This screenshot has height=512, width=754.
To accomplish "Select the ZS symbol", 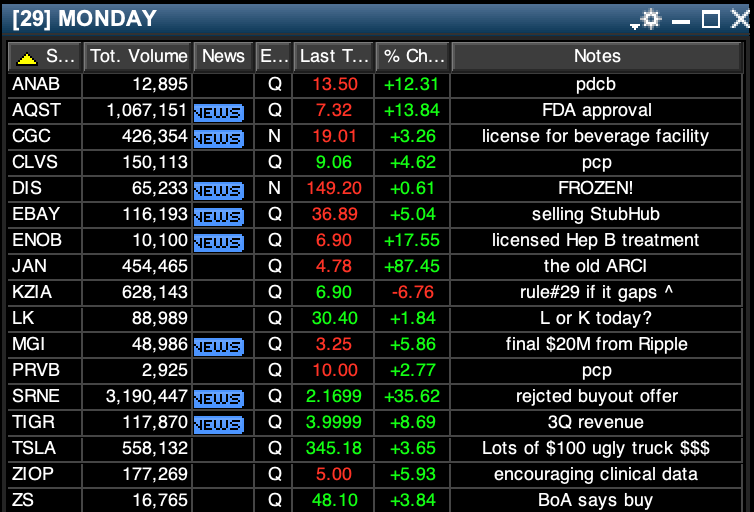I will pos(23,500).
